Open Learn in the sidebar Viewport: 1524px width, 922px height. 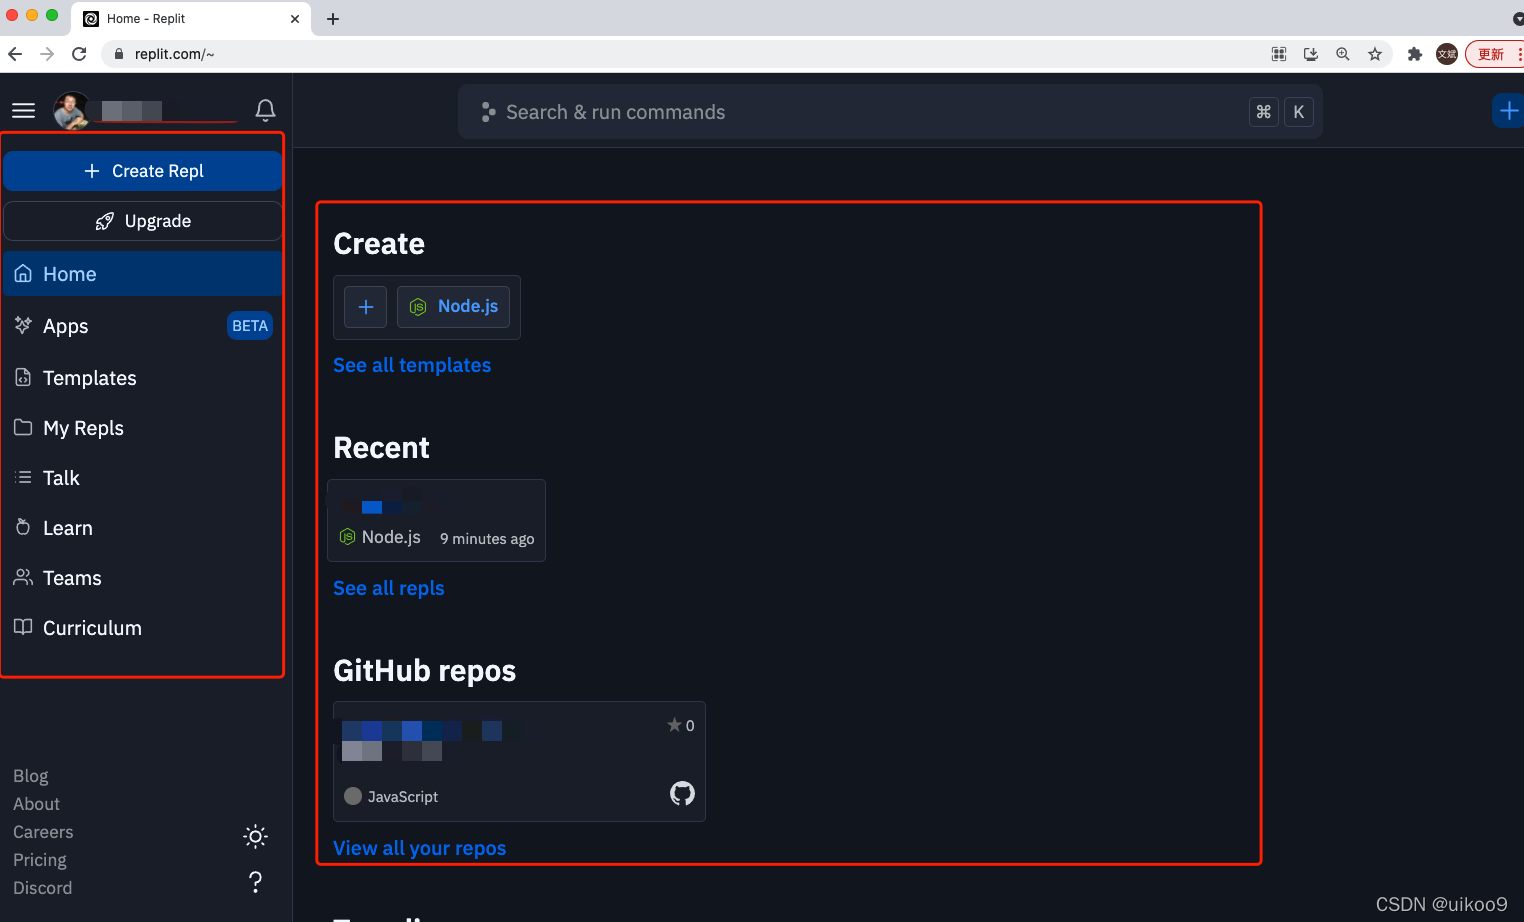(x=143, y=528)
